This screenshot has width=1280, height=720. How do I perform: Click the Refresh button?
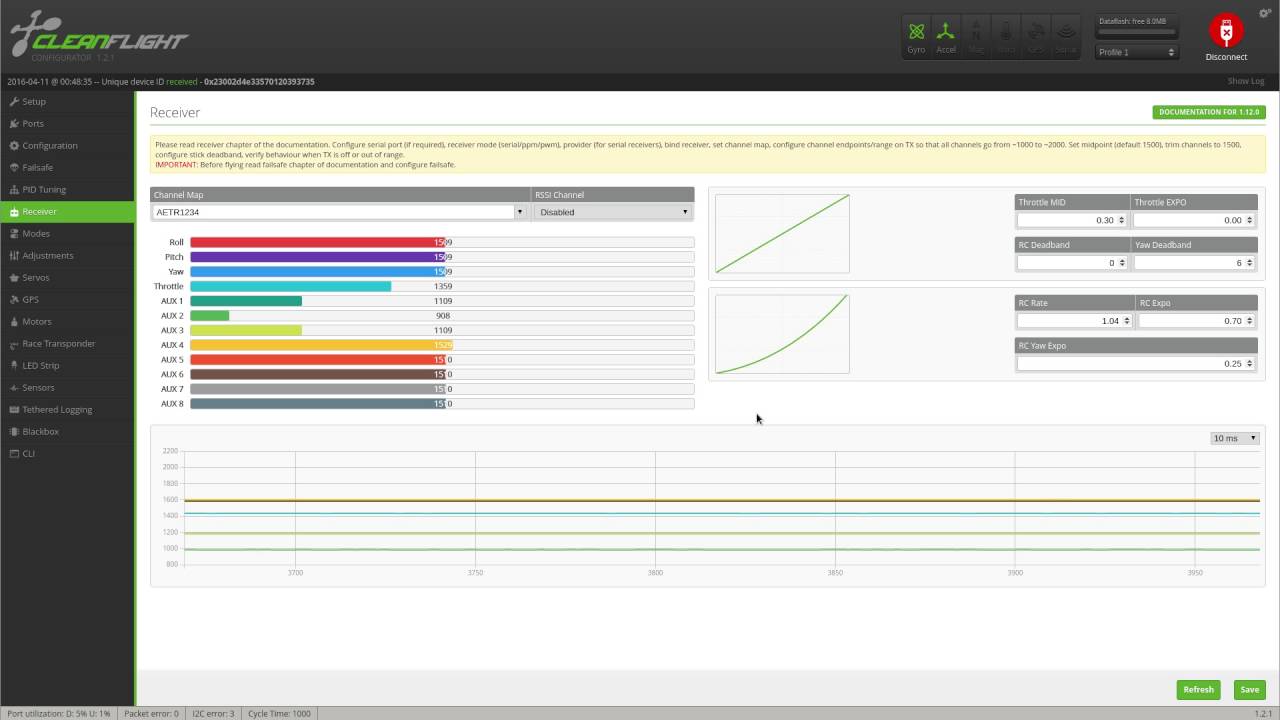[x=1198, y=689]
